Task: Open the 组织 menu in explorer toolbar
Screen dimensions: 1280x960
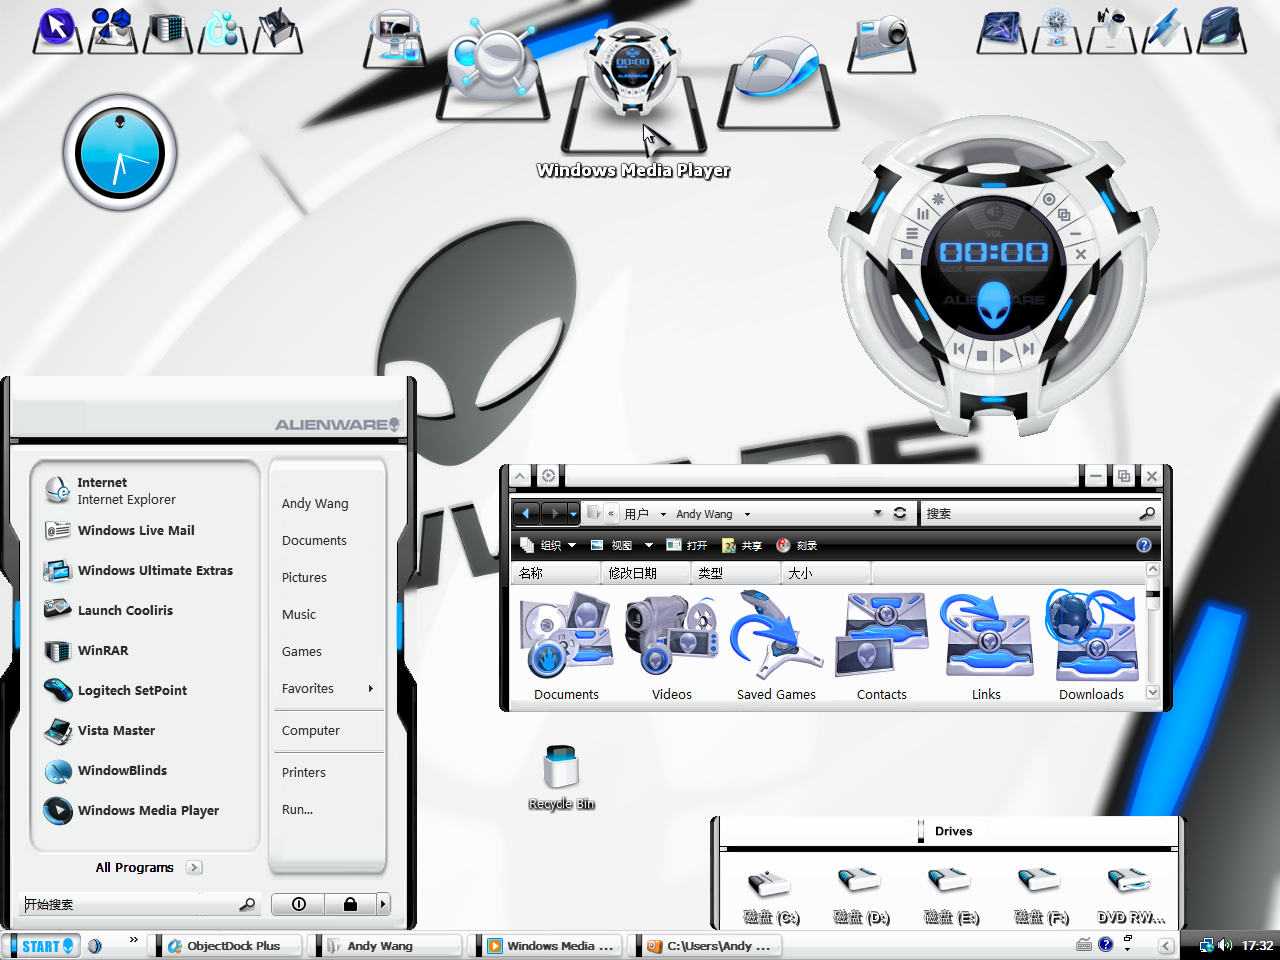Action: [x=548, y=545]
